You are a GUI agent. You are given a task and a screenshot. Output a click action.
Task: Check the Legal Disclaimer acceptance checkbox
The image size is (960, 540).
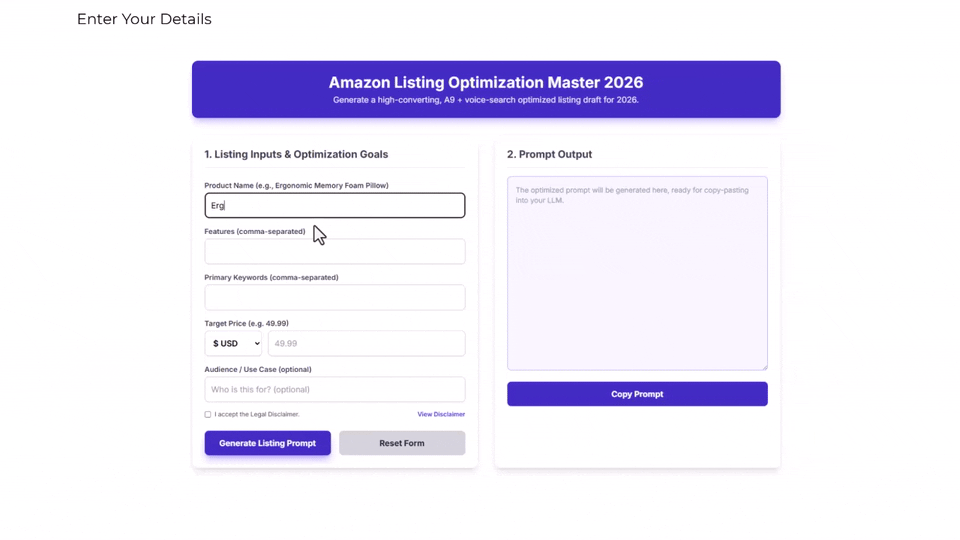(208, 414)
